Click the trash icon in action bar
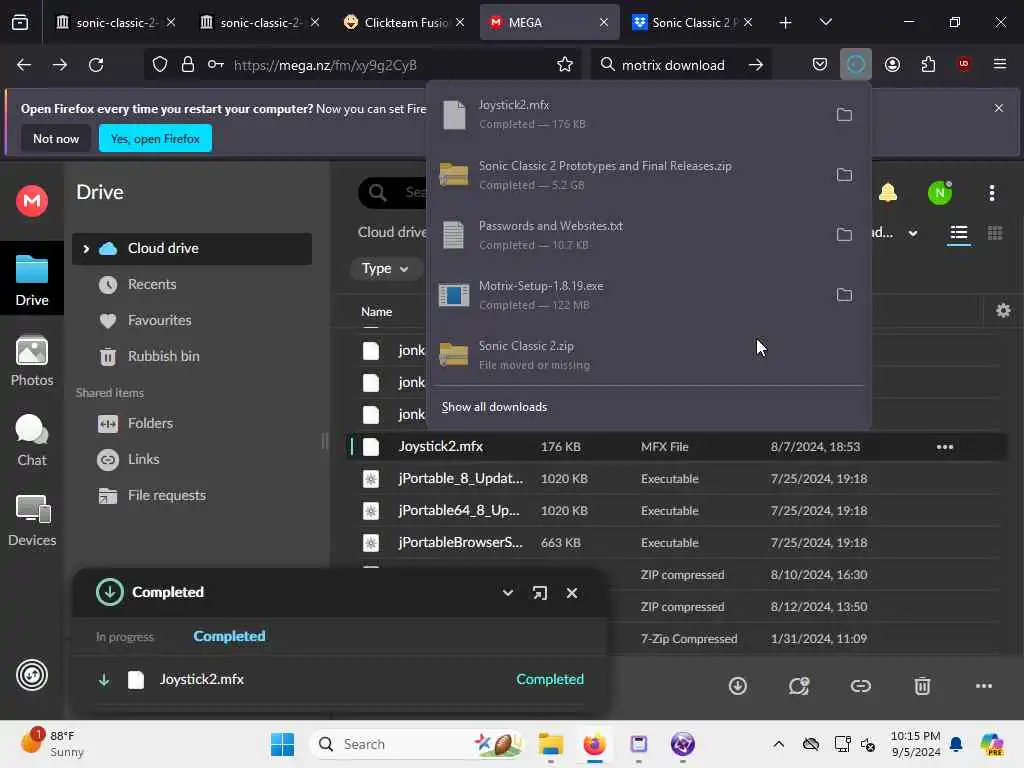Image resolution: width=1024 pixels, height=768 pixels. pos(921,686)
